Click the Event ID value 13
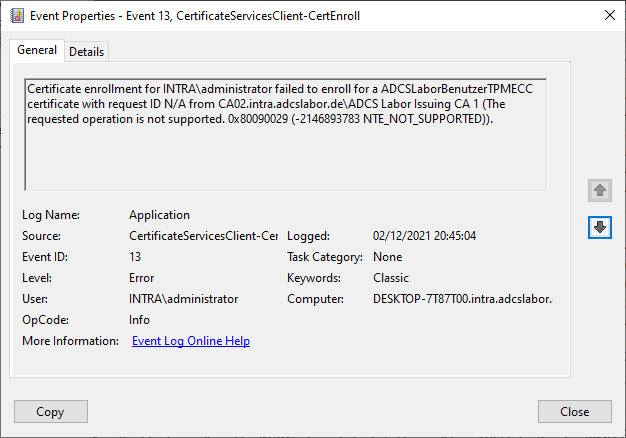The height and width of the screenshot is (438, 626). click(136, 257)
